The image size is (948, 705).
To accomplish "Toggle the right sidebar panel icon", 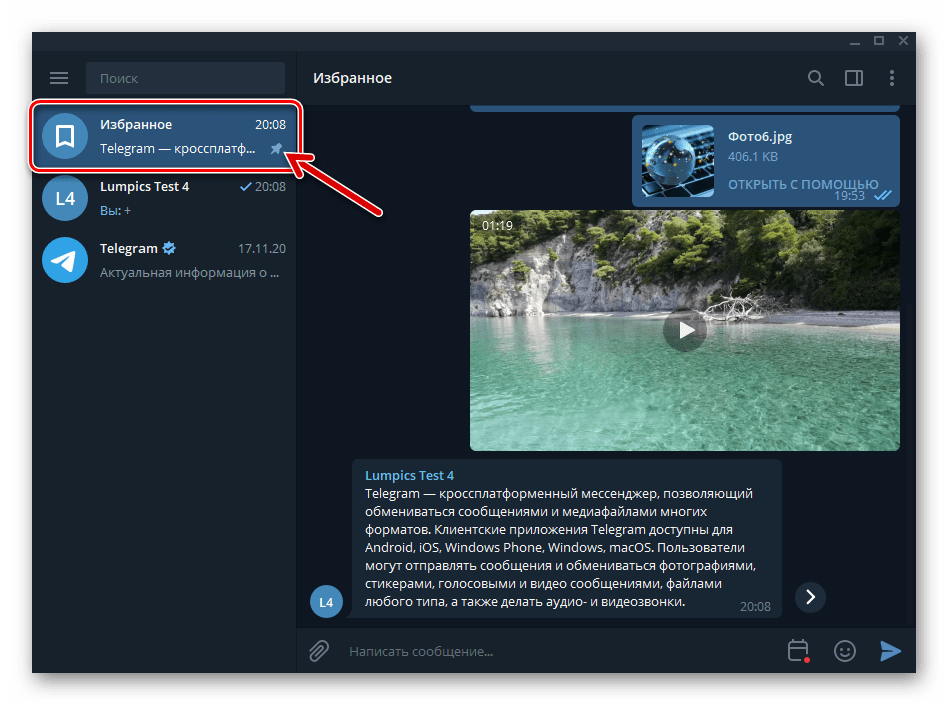I will [x=854, y=78].
